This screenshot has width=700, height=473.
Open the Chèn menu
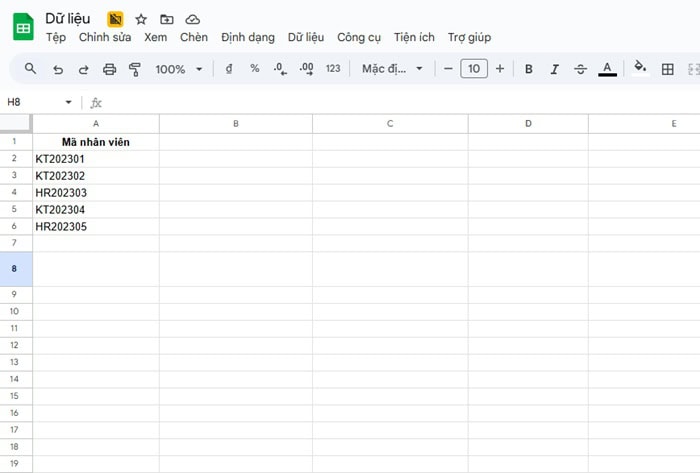tap(193, 37)
